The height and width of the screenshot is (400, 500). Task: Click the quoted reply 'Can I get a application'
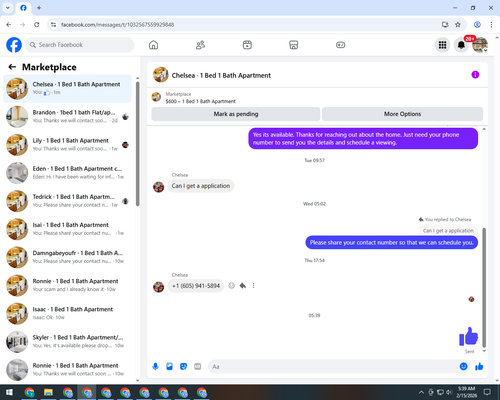click(x=448, y=230)
